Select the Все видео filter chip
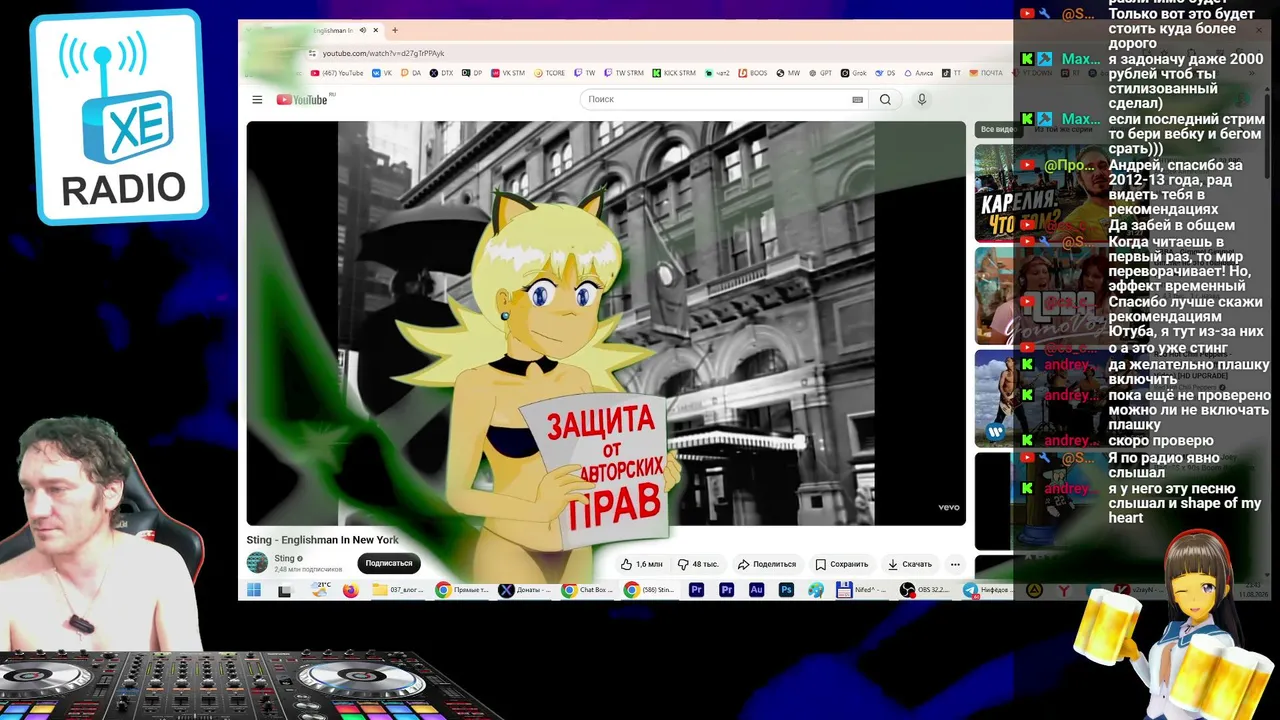Screen dimensions: 1280x720 (997, 129)
